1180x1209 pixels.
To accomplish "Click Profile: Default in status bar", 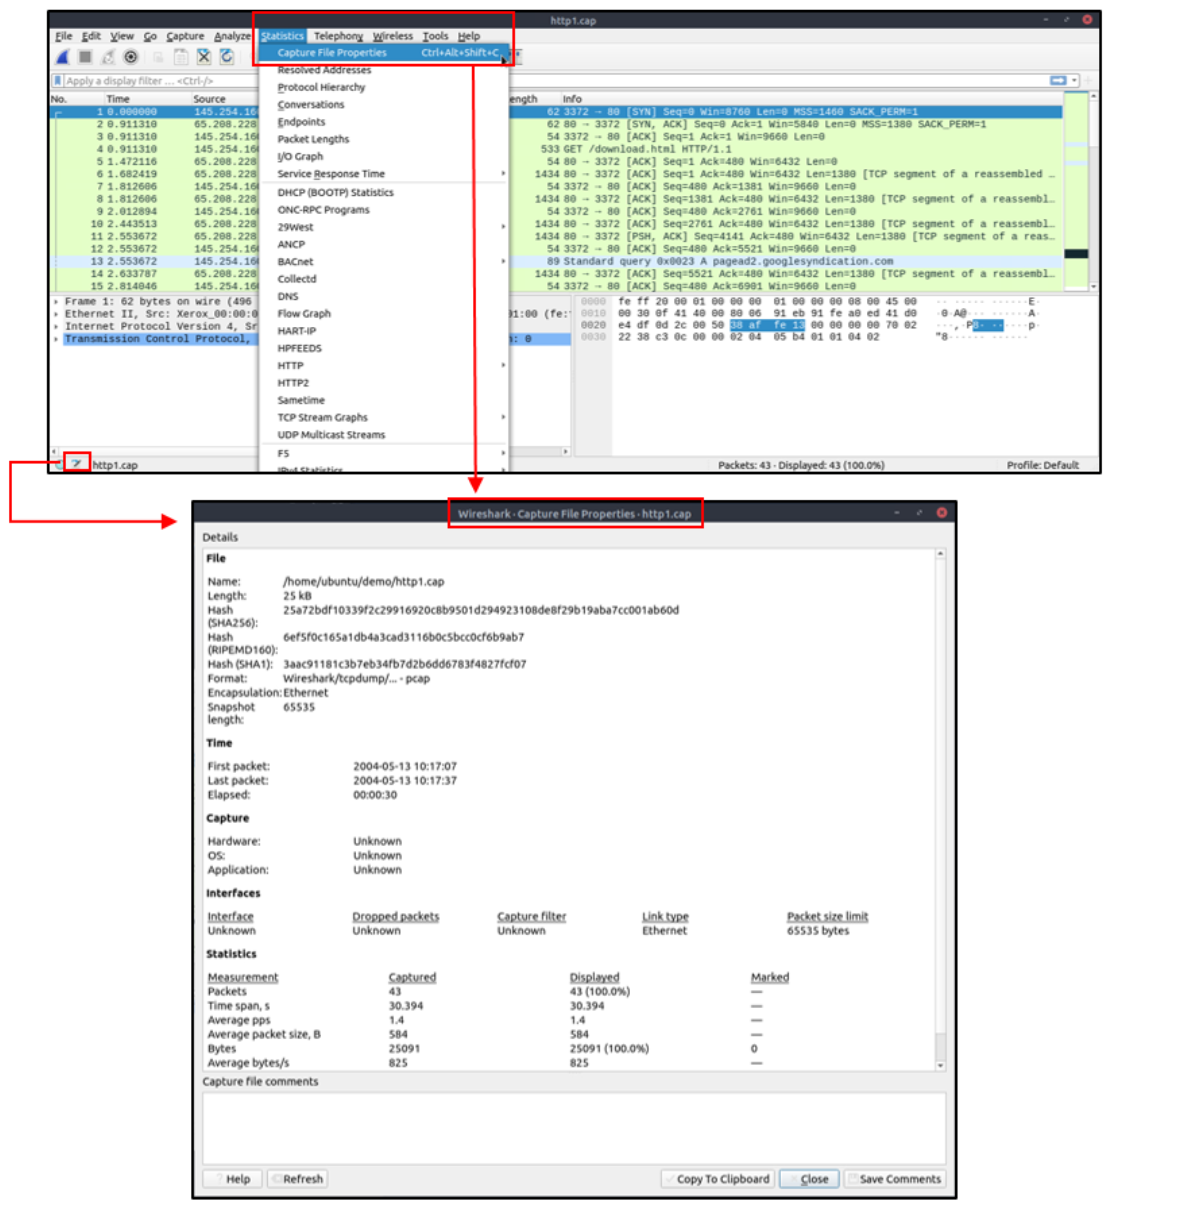I will pyautogui.click(x=1042, y=465).
